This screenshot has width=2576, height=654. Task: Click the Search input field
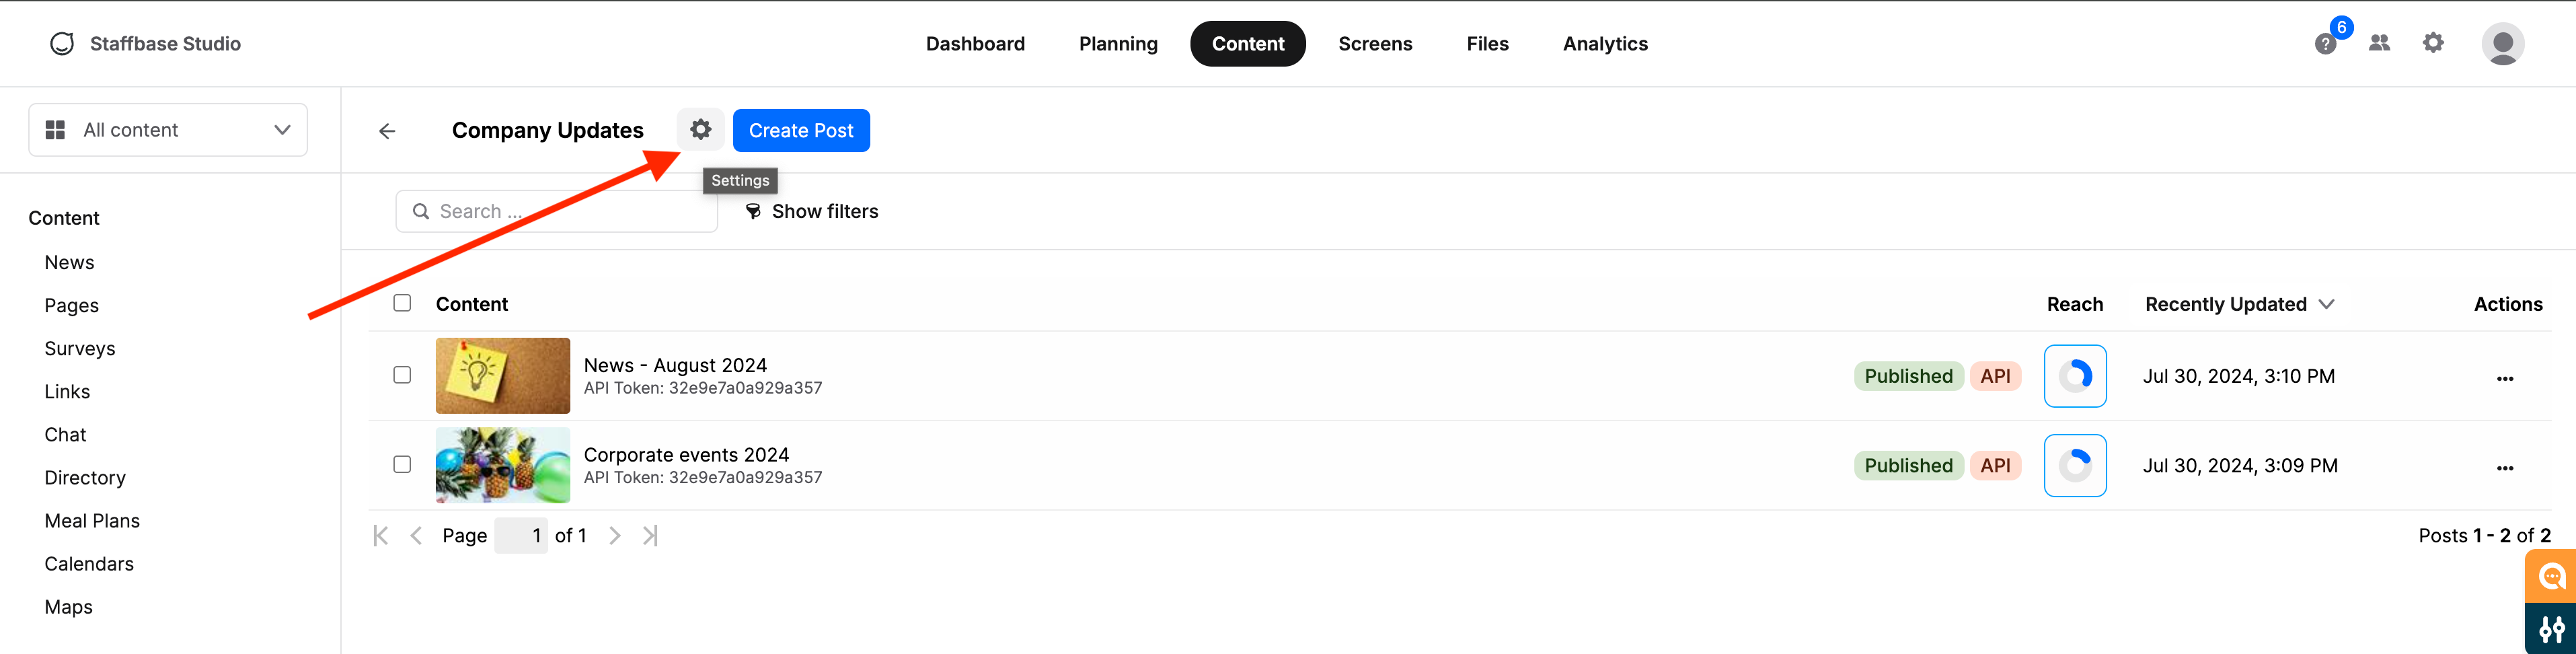click(557, 211)
